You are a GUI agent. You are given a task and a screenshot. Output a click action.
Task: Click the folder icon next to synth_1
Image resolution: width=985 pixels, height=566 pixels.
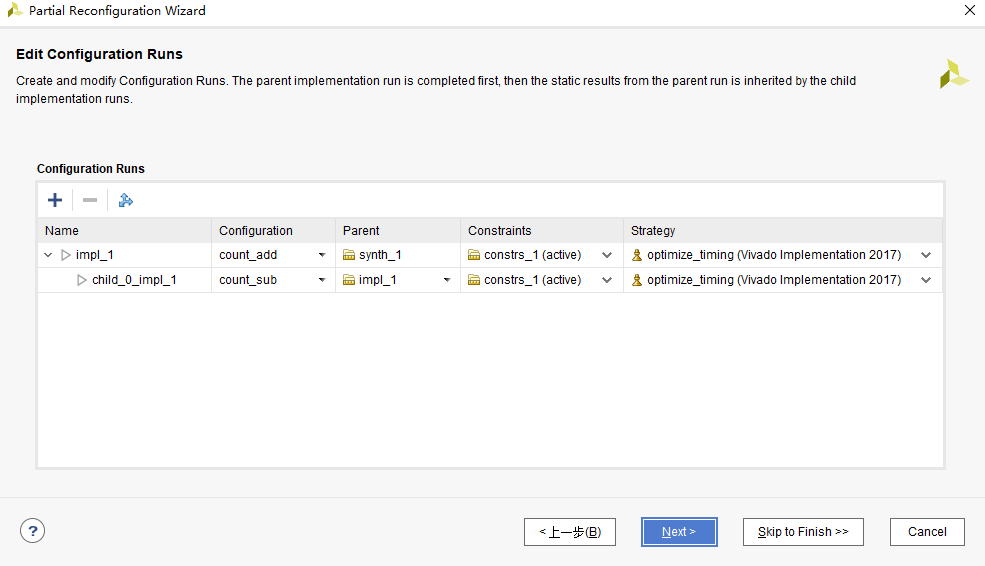click(x=349, y=255)
